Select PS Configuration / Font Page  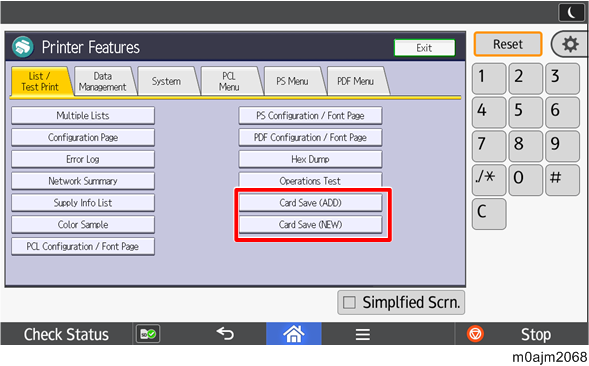tap(310, 116)
